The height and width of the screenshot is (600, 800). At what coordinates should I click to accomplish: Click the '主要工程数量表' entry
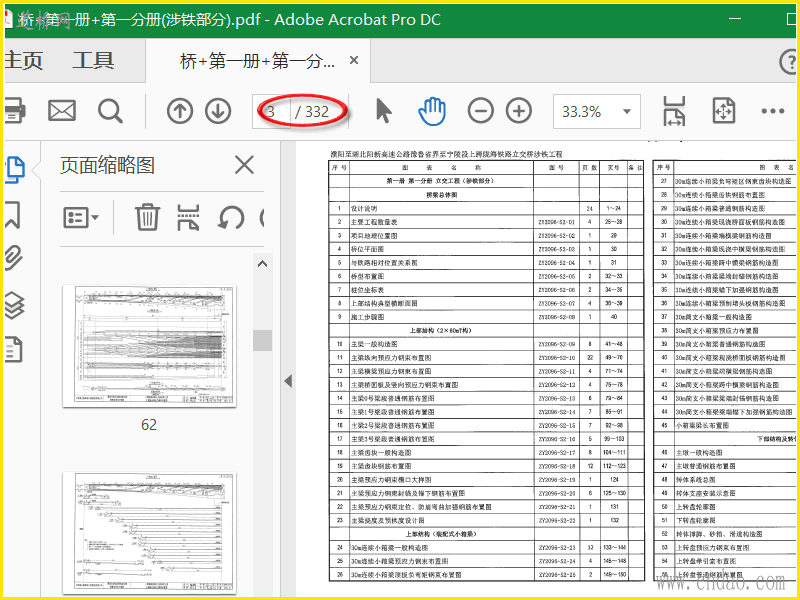[x=374, y=222]
